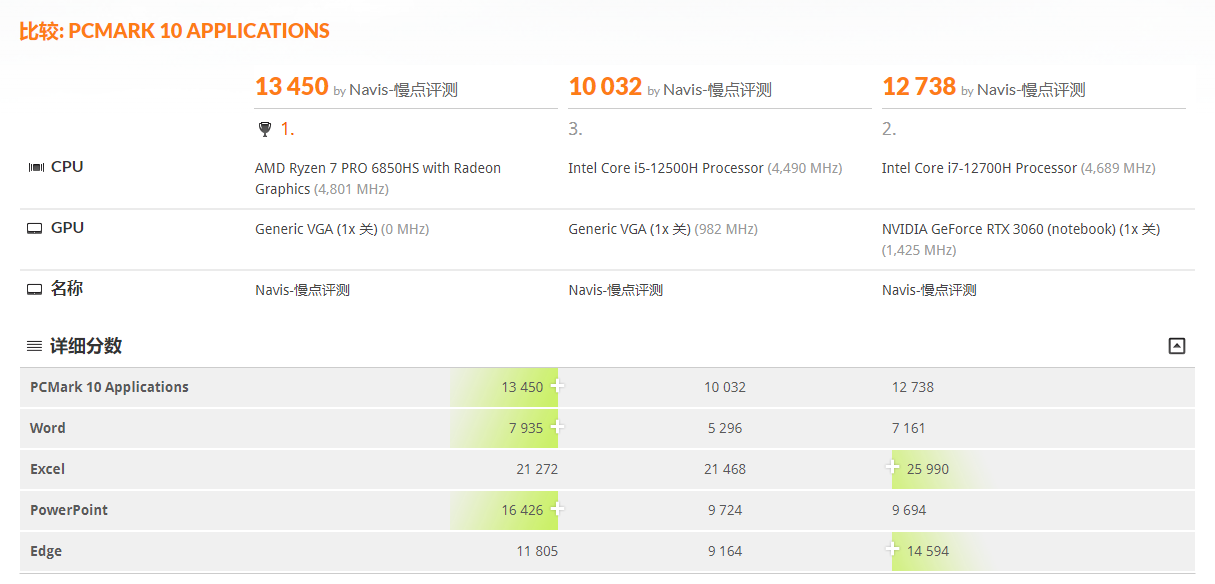The height and width of the screenshot is (584, 1215).
Task: Click plus marker beside Edge 14 594
Action: click(892, 549)
